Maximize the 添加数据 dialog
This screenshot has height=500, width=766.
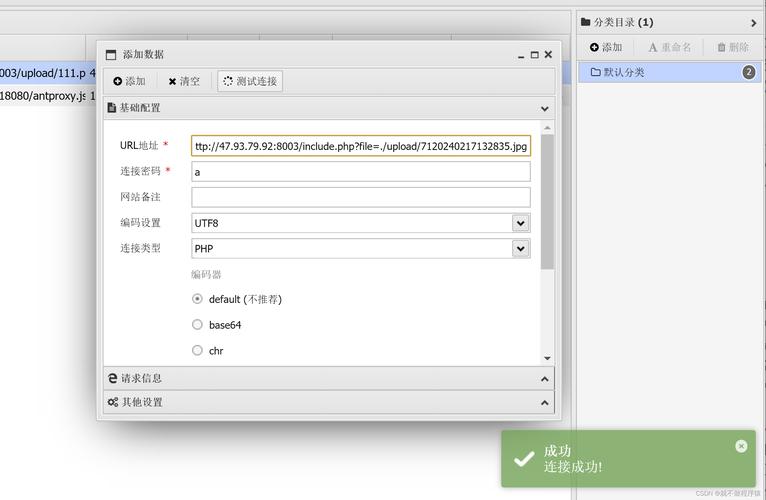(x=534, y=55)
